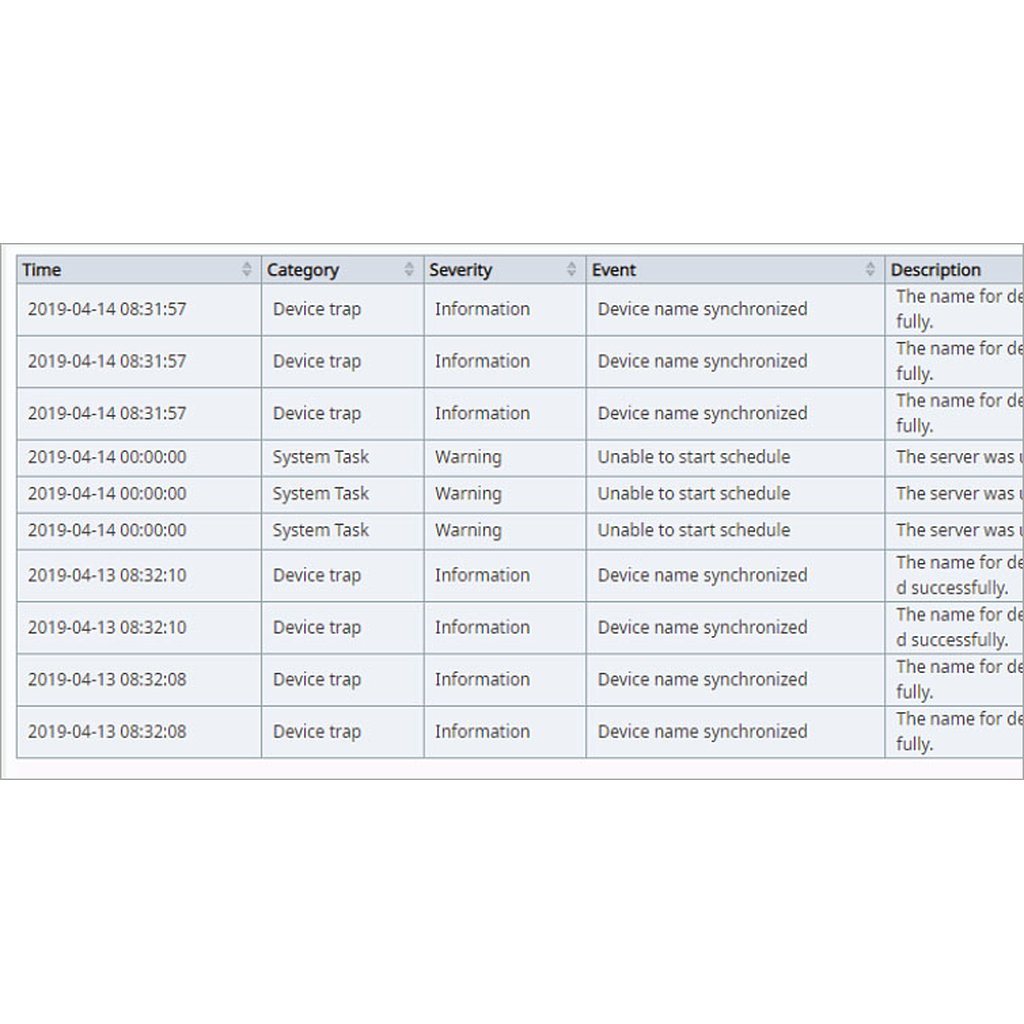Sort the Severity column ascending

point(571,265)
